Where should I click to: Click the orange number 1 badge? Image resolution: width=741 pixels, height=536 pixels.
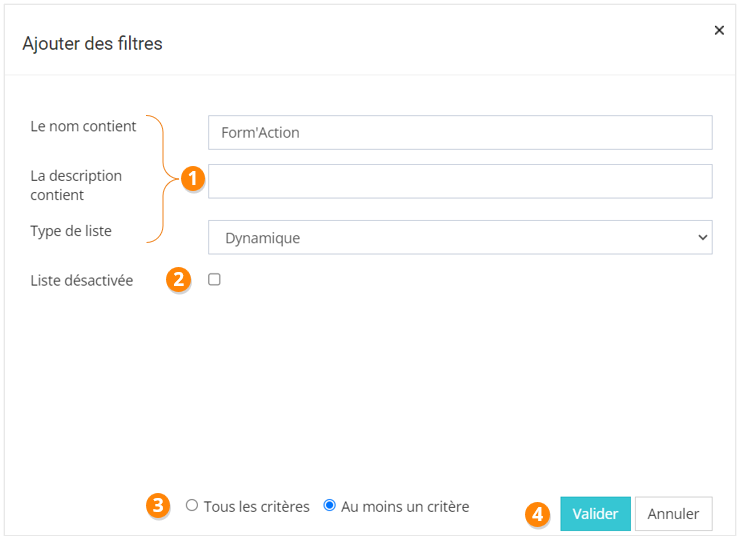pyautogui.click(x=192, y=179)
